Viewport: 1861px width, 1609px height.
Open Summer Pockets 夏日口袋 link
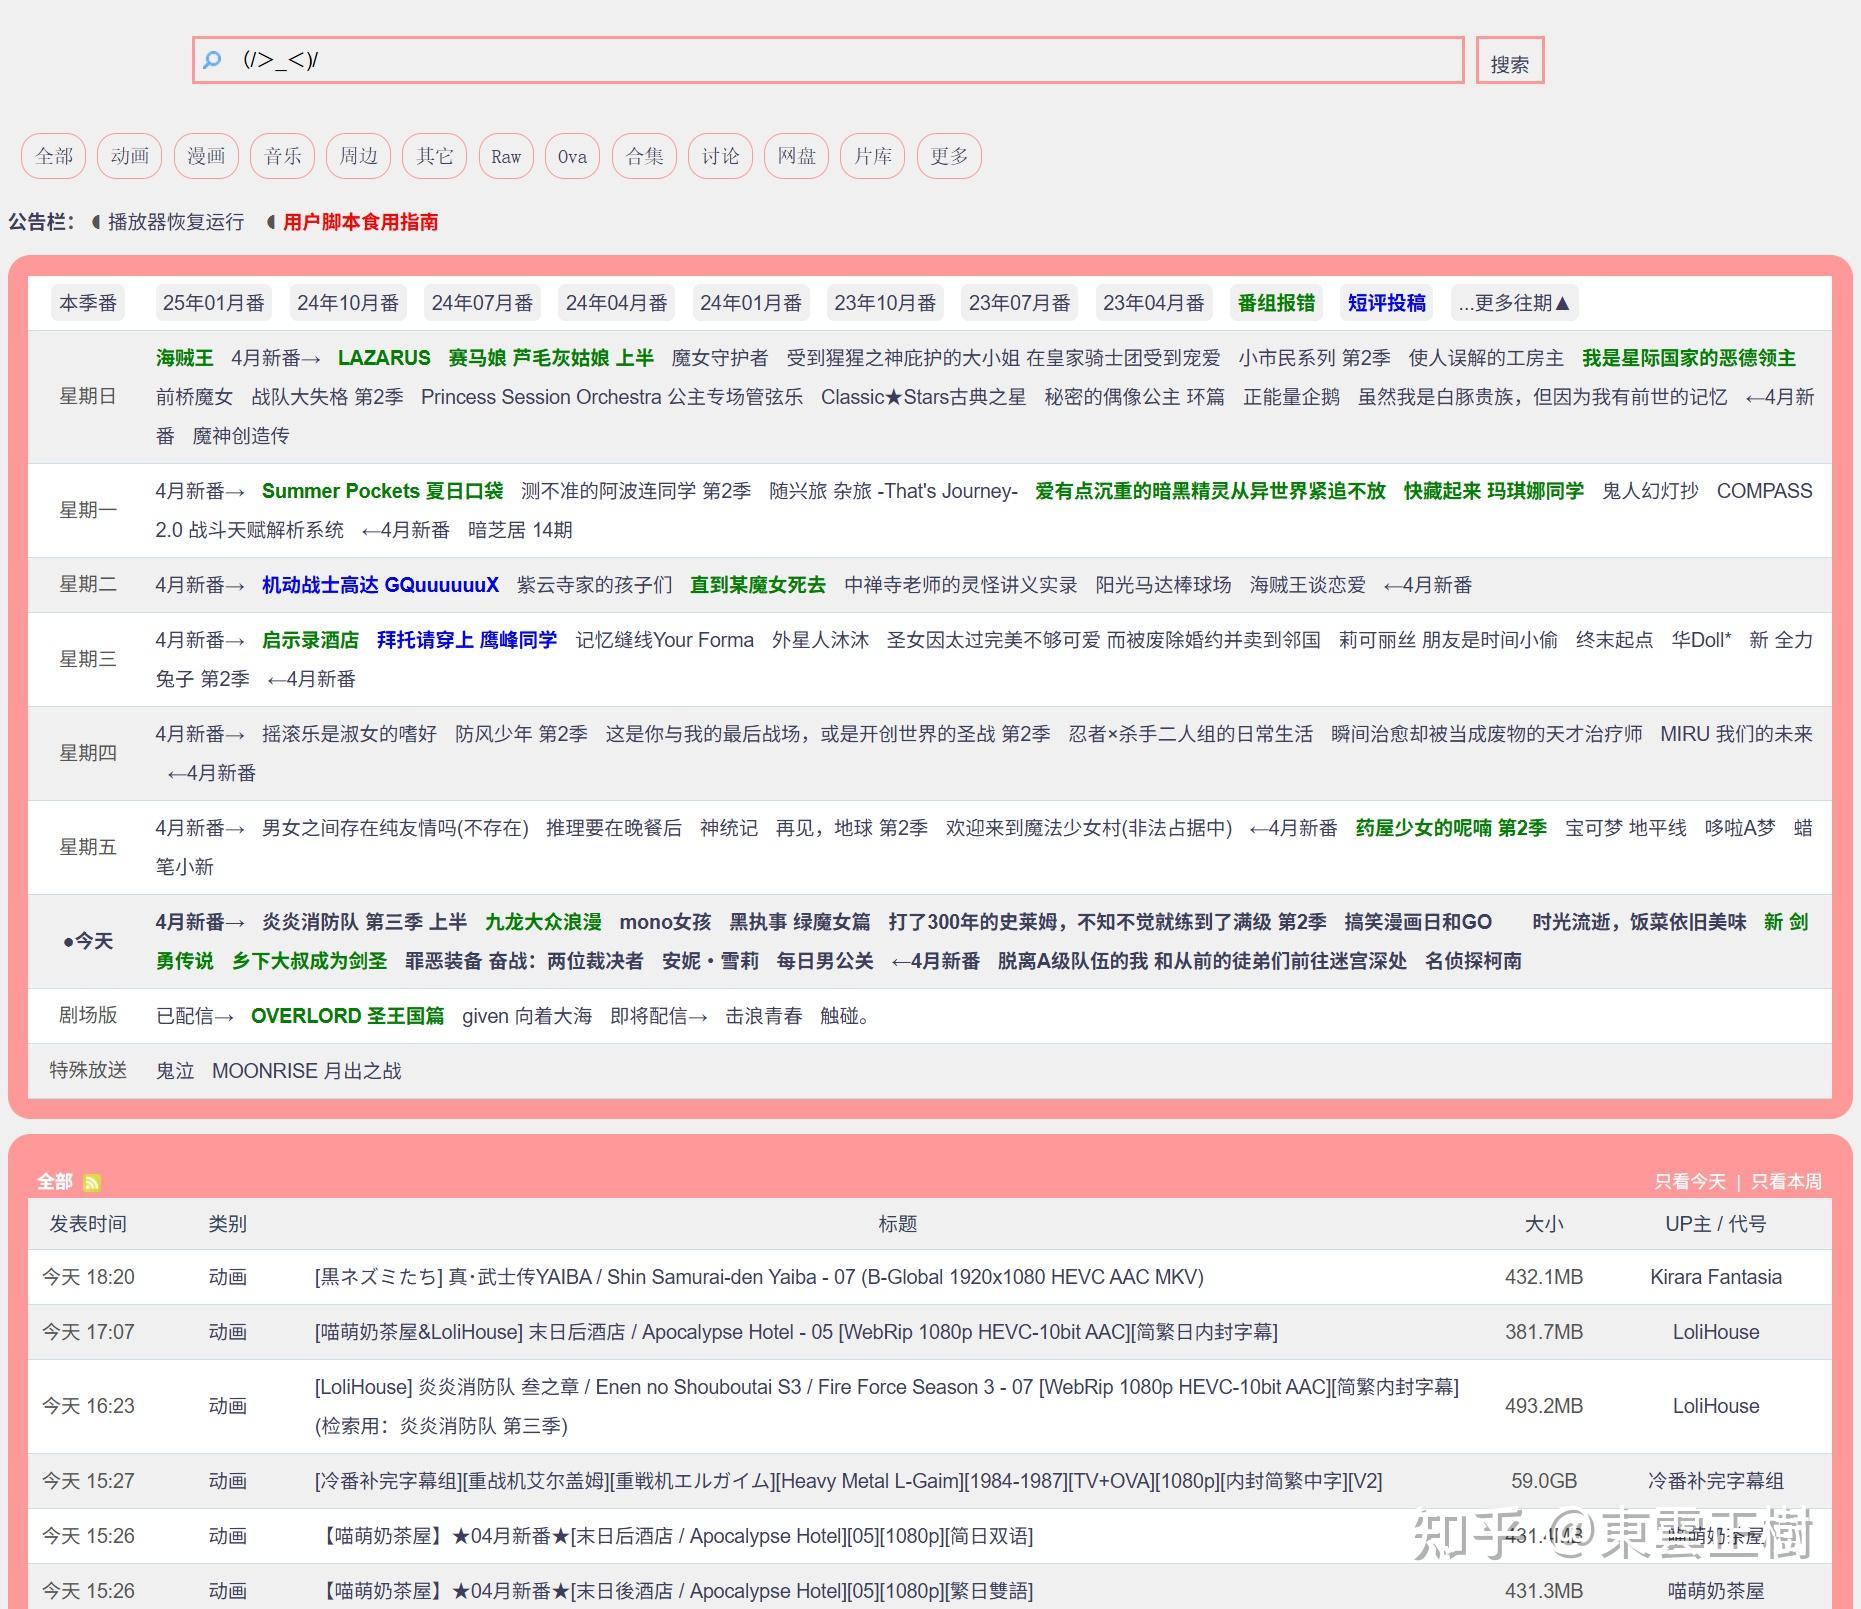(383, 491)
